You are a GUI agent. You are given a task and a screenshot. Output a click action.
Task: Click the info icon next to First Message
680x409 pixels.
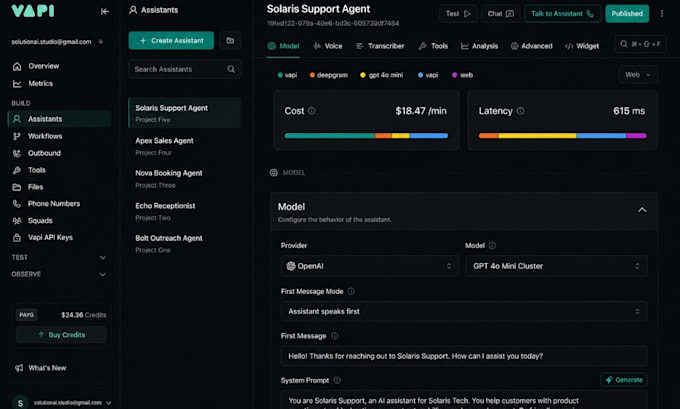coord(335,336)
